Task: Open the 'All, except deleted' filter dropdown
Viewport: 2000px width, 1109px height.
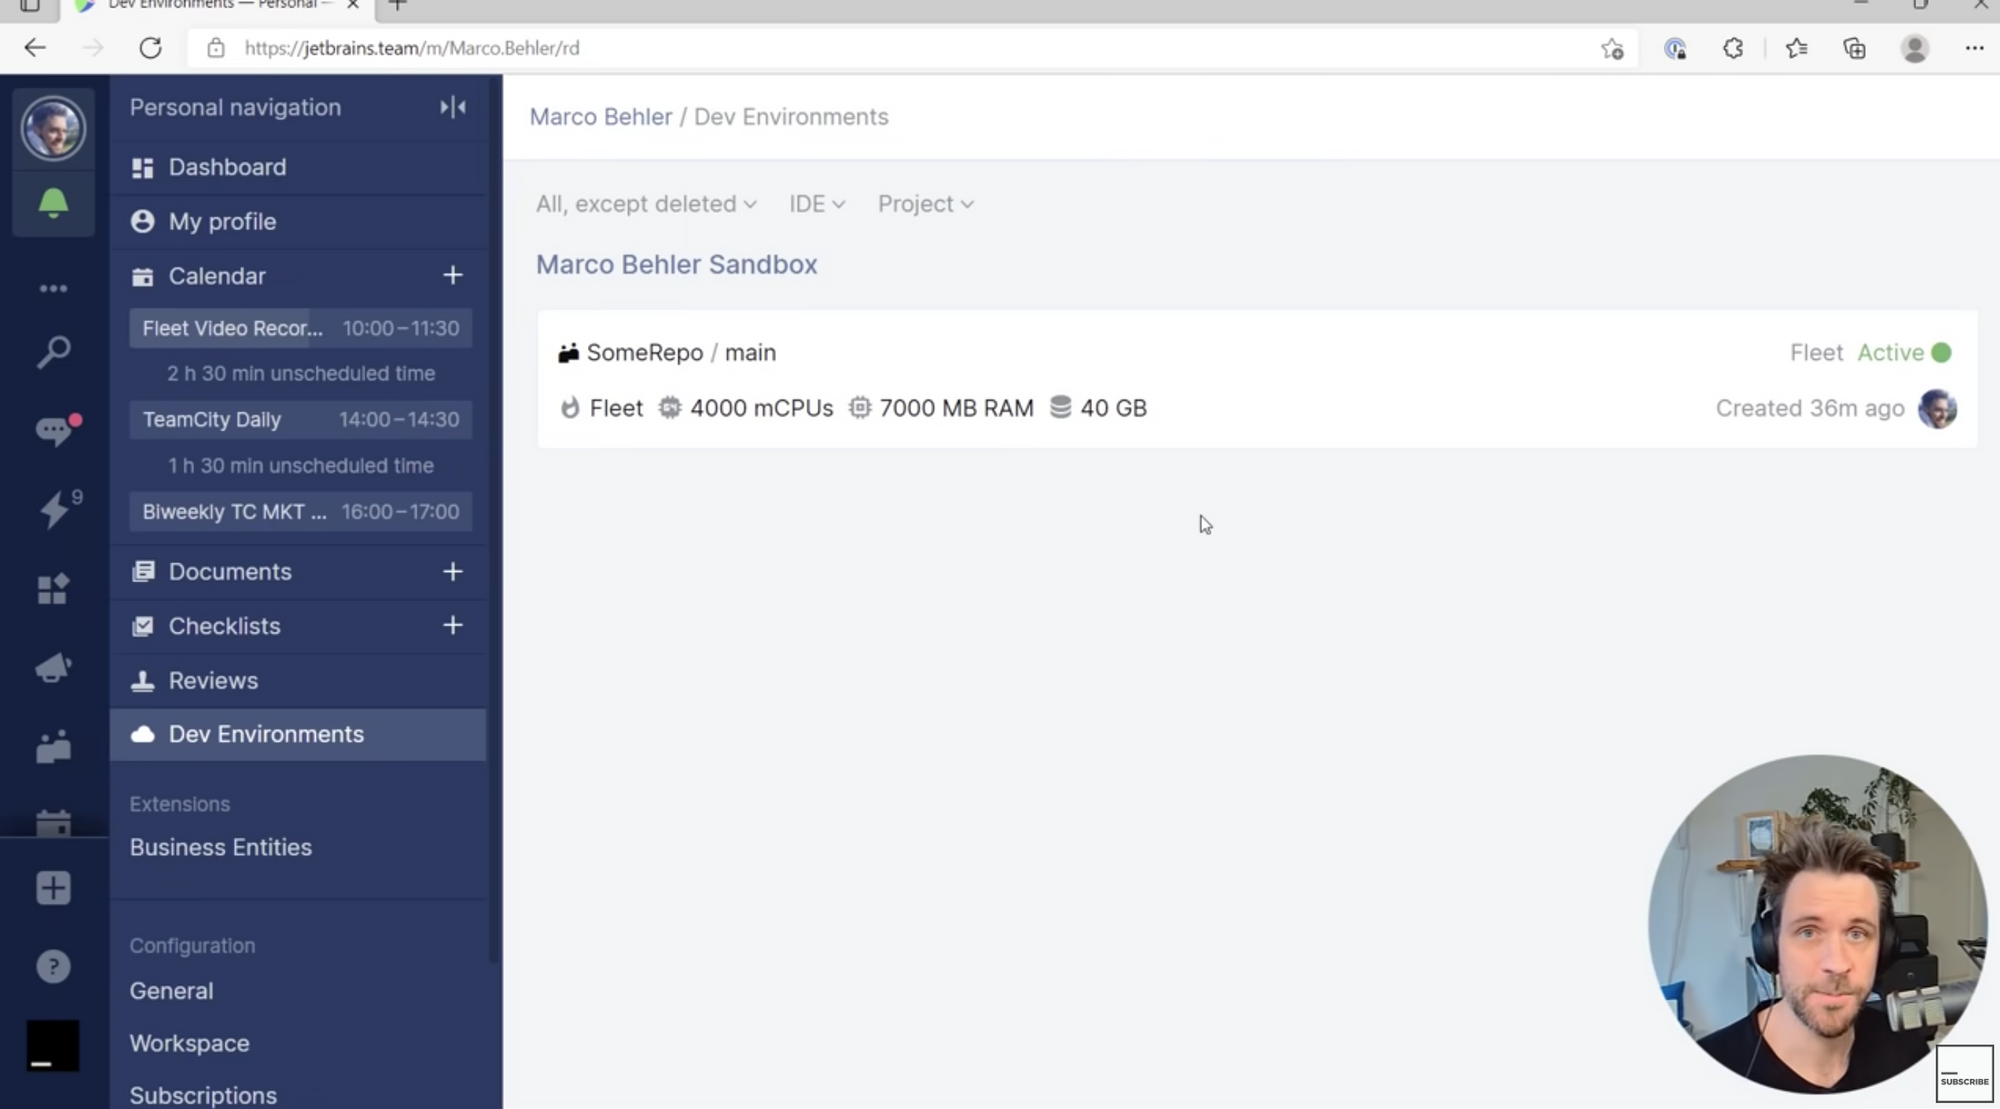Action: click(646, 204)
